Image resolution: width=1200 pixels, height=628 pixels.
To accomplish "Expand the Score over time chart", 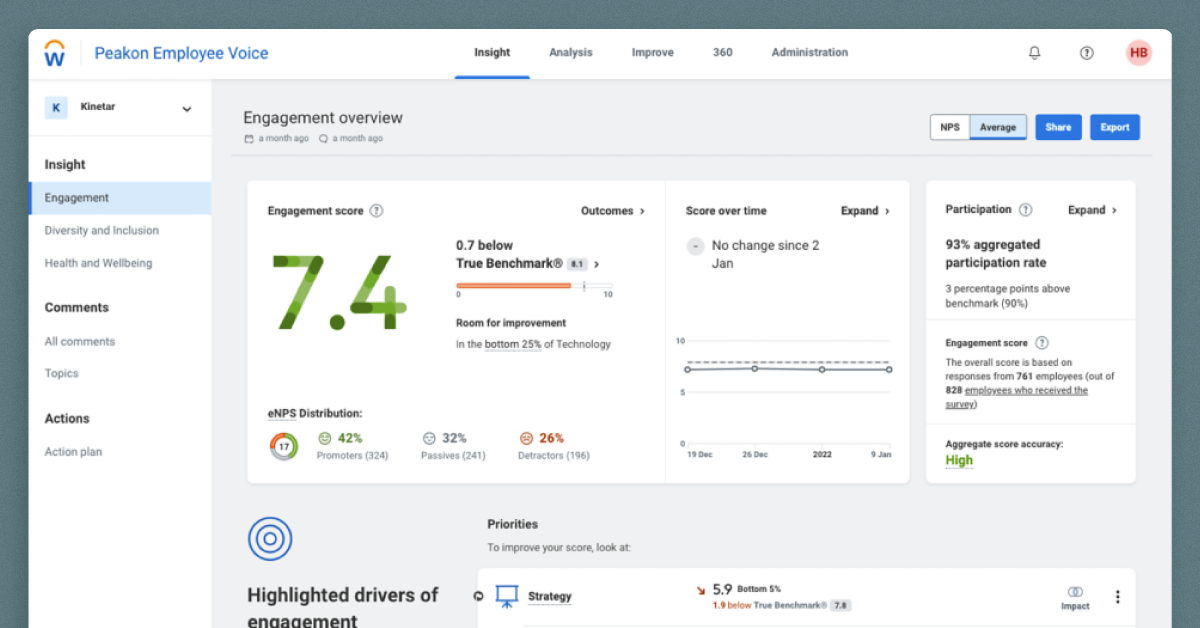I will (865, 211).
